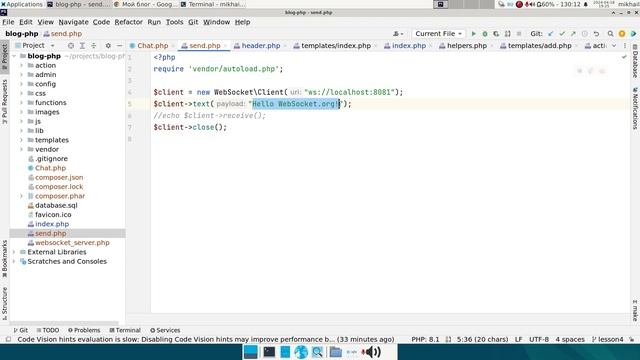This screenshot has width=640, height=360.
Task: Switch to Terminal window in top taskbar
Action: (213, 4)
